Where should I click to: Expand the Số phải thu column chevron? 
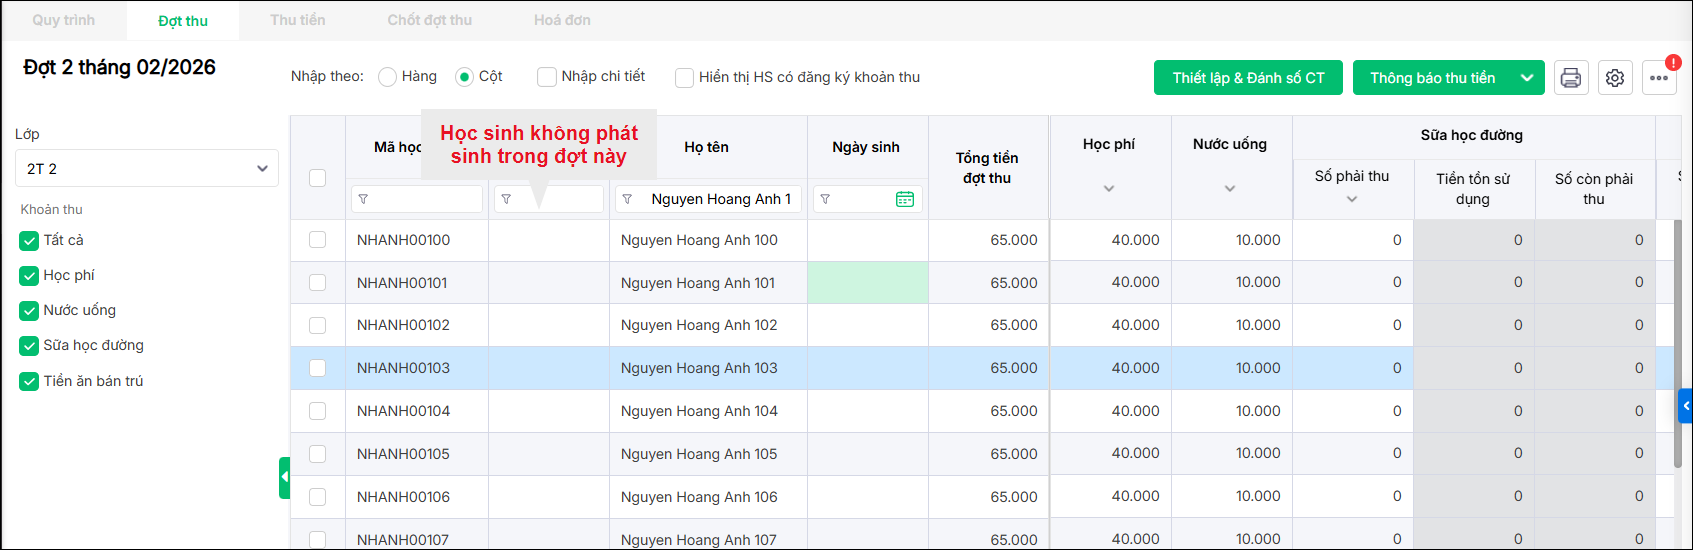[x=1352, y=199]
